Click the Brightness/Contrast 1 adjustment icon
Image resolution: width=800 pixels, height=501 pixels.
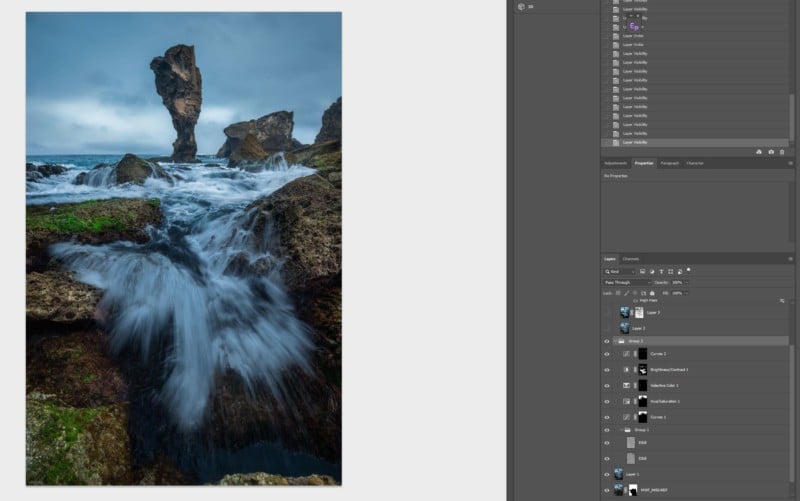pyautogui.click(x=627, y=369)
